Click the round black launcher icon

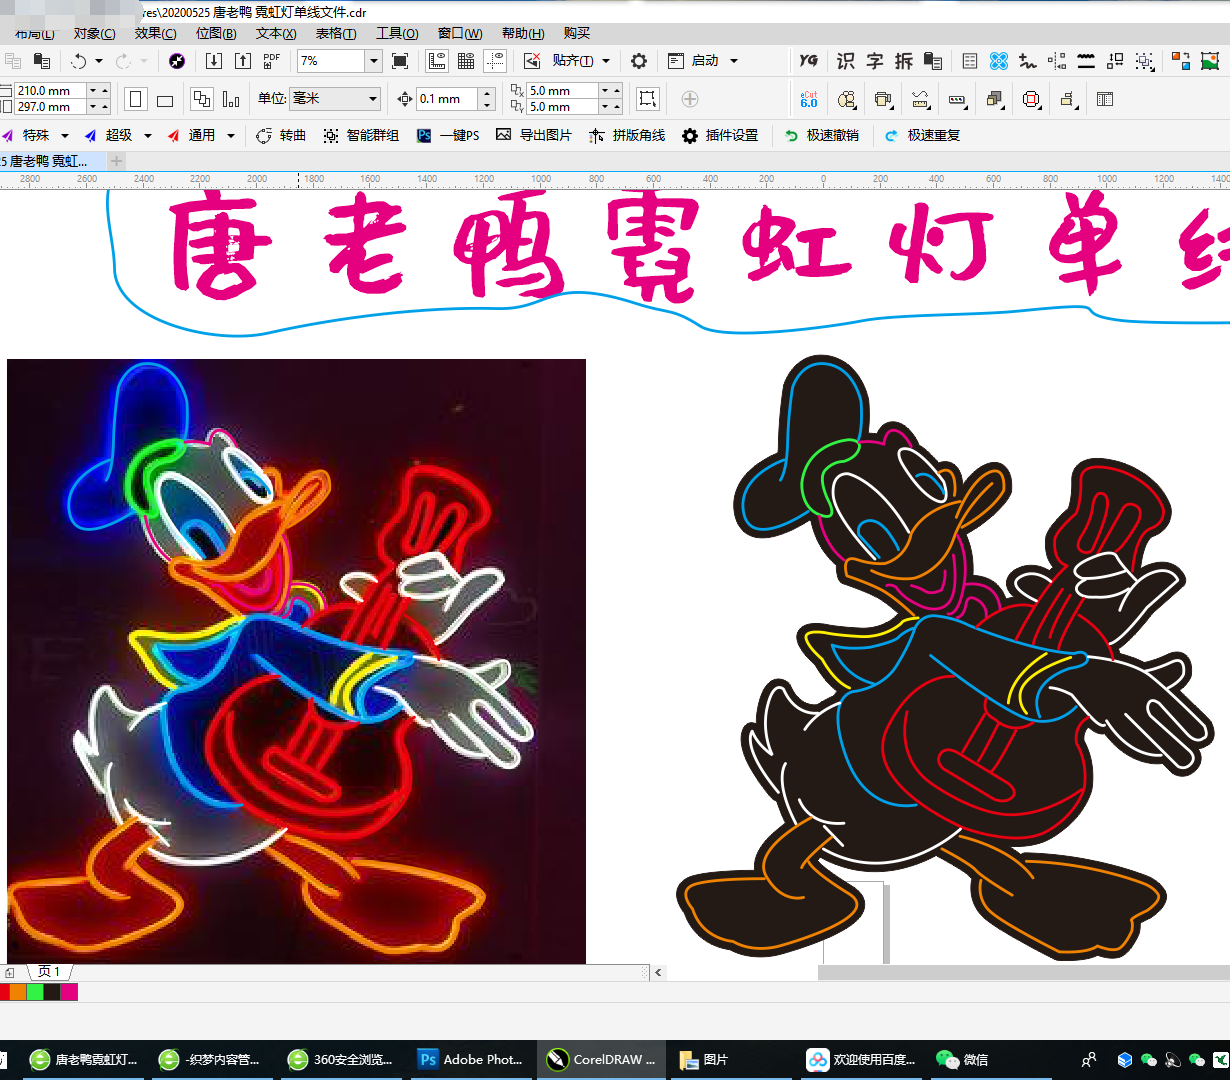tap(177, 61)
